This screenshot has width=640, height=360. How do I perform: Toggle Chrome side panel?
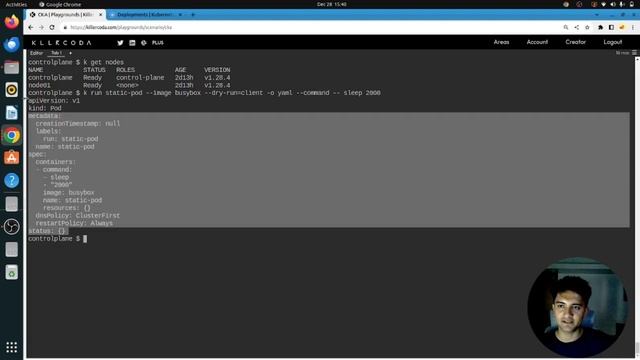pyautogui.click(x=611, y=27)
